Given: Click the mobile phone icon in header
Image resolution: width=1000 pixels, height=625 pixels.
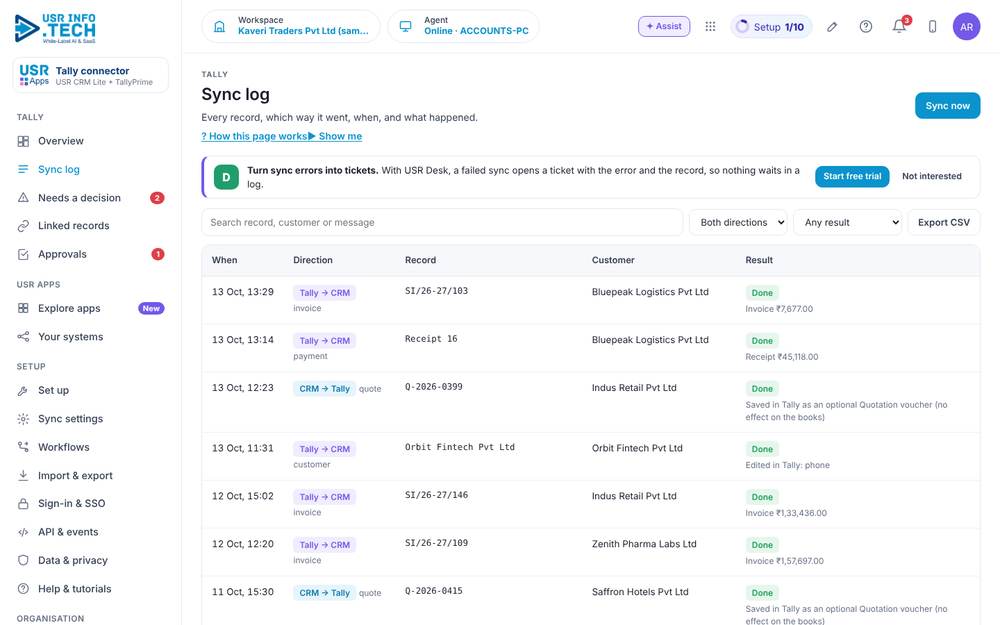Looking at the screenshot, I should (x=932, y=26).
